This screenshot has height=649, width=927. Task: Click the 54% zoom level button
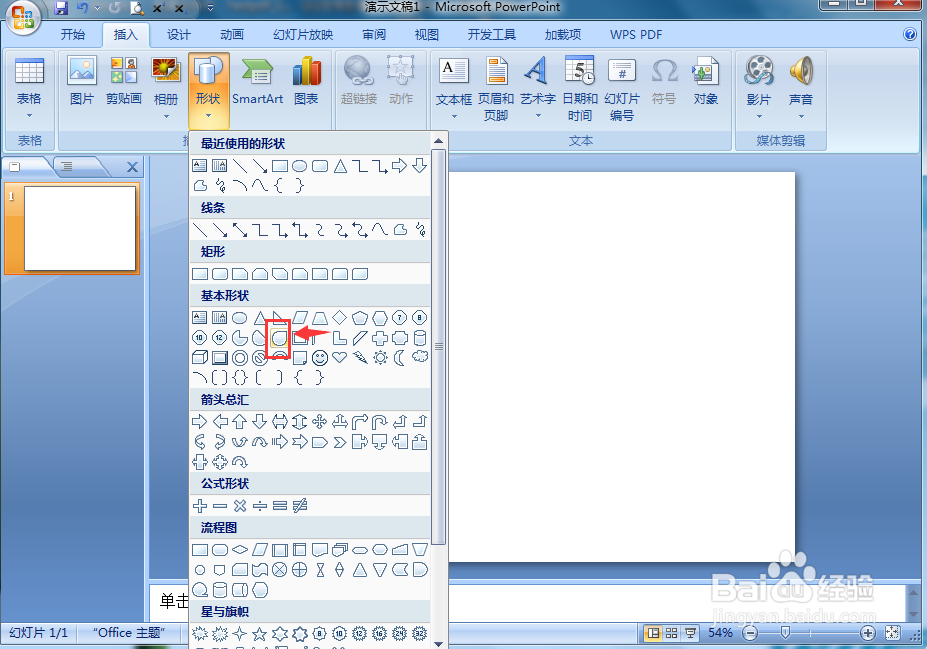pyautogui.click(x=720, y=633)
